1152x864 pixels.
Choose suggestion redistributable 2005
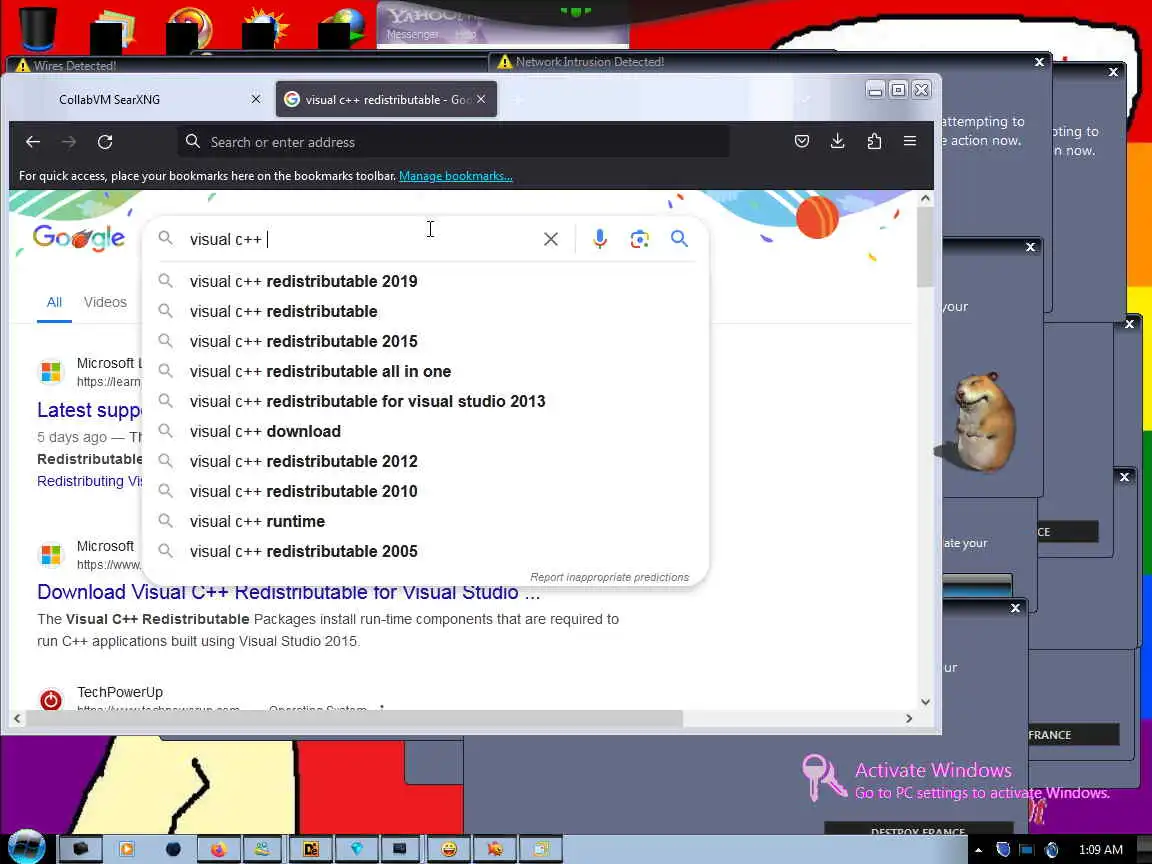pos(426,552)
